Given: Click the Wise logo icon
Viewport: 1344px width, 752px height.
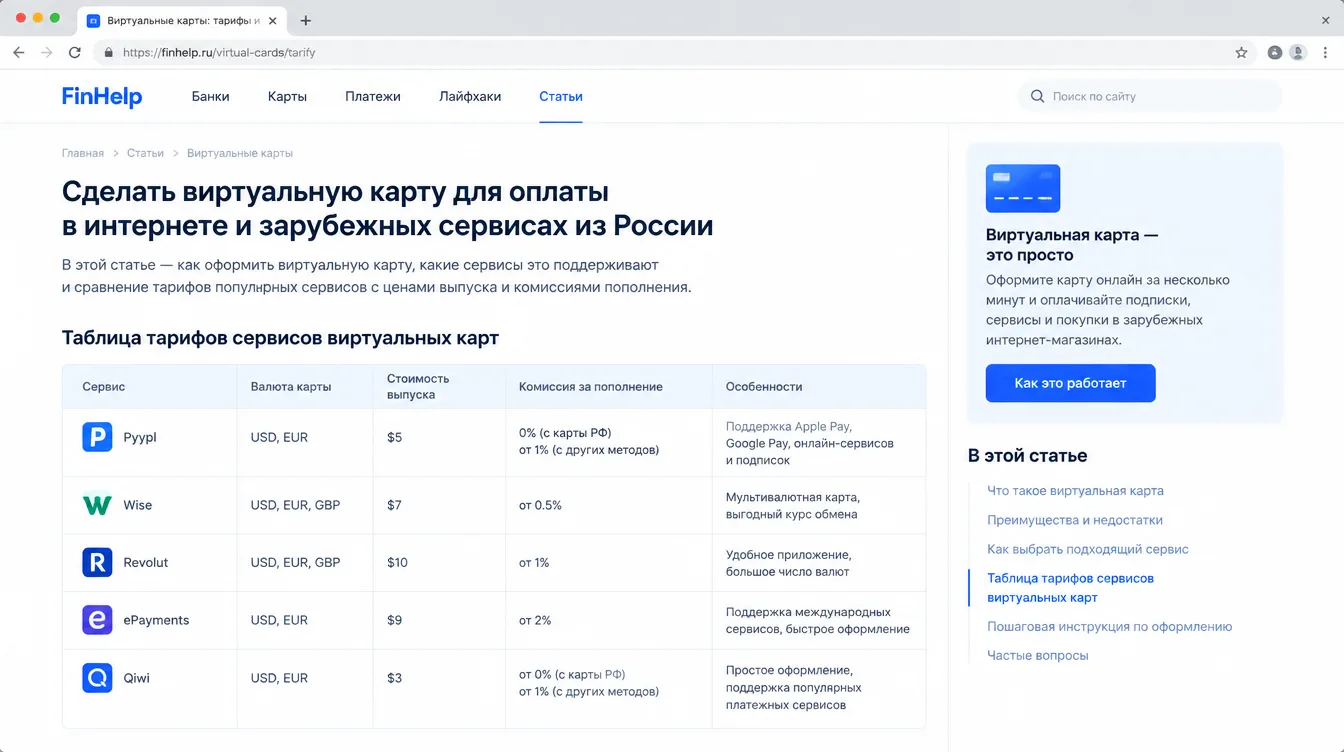Looking at the screenshot, I should point(97,505).
